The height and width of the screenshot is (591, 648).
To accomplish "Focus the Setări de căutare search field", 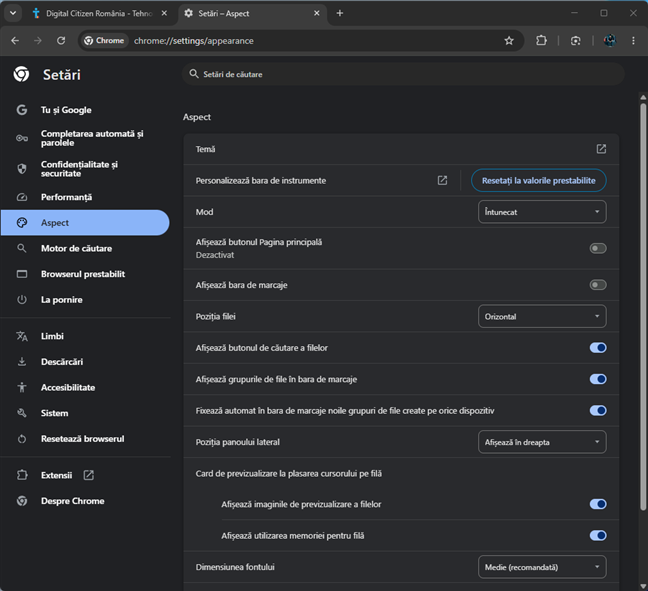I will point(403,74).
